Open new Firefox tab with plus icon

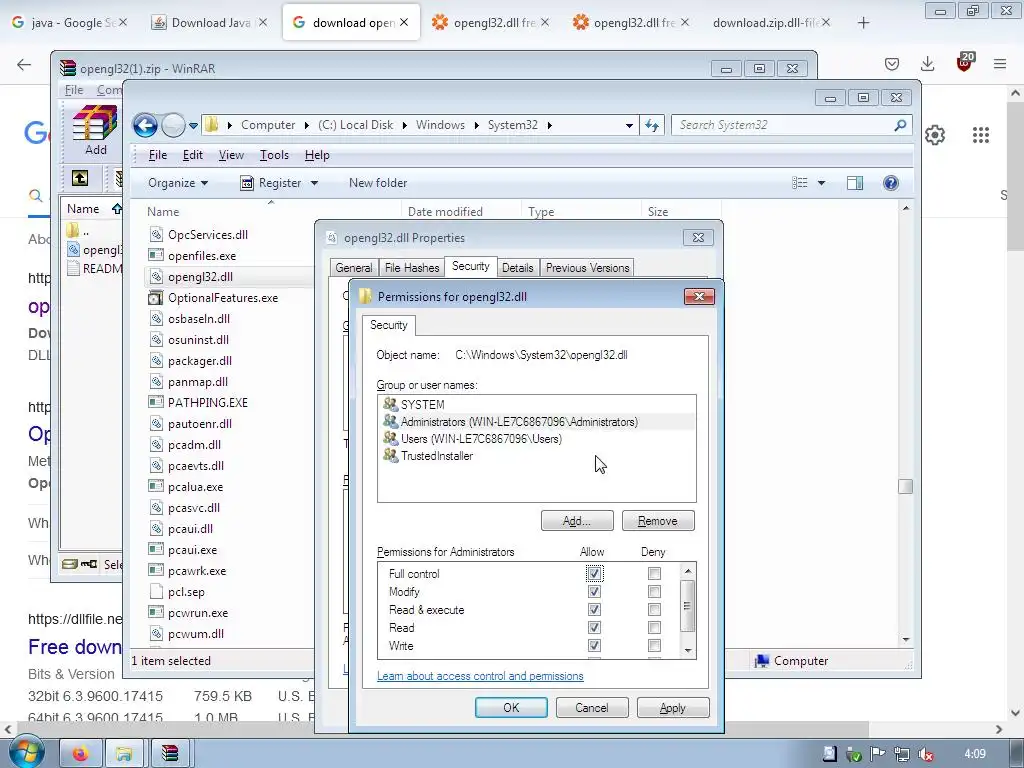[863, 23]
